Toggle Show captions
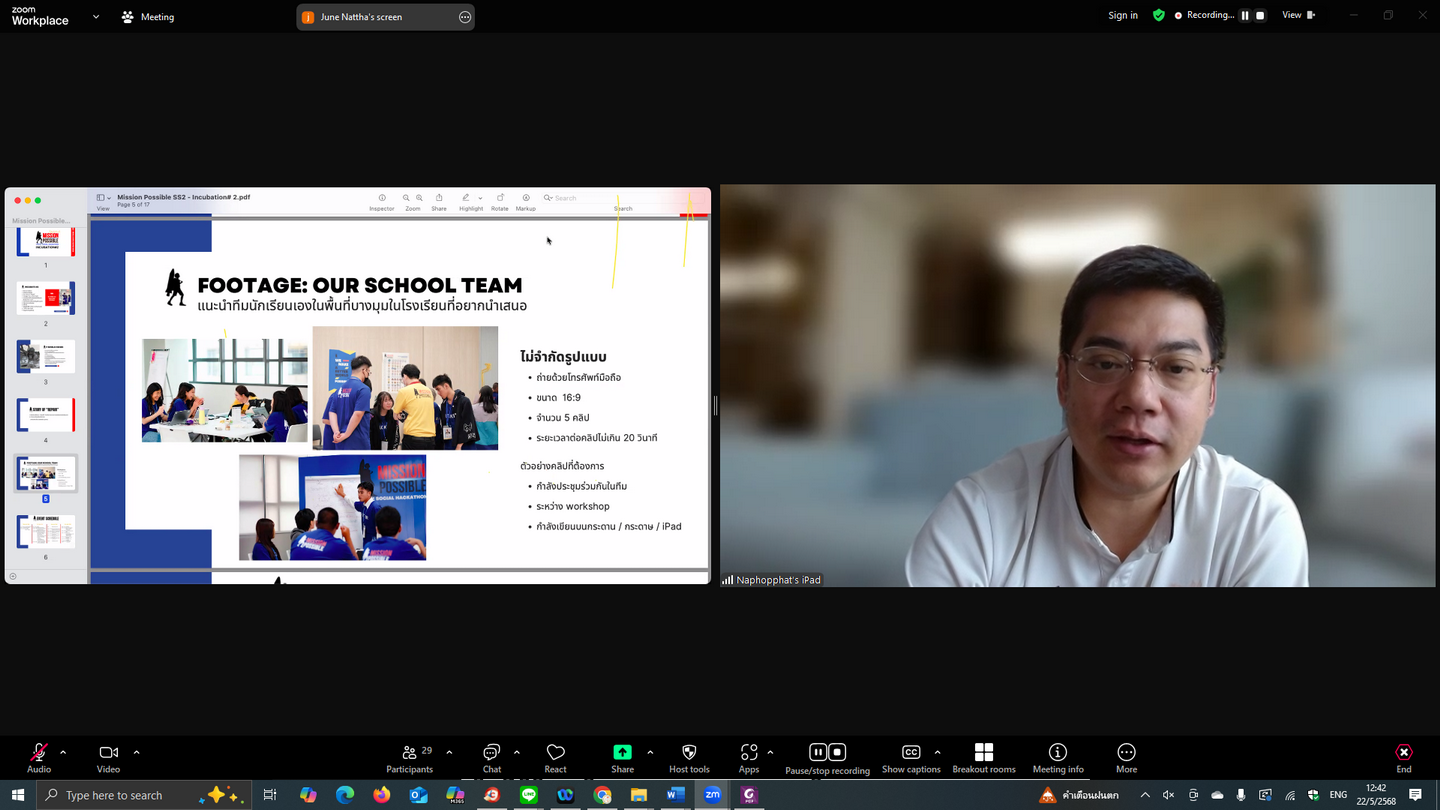The image size is (1440, 810). [910, 757]
